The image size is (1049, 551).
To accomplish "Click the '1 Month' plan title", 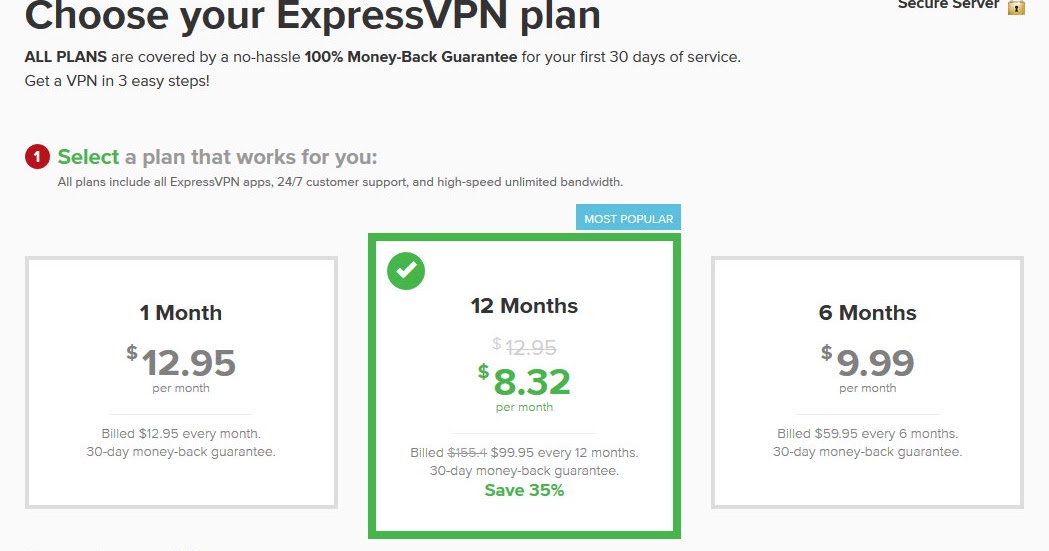I will pyautogui.click(x=181, y=313).
